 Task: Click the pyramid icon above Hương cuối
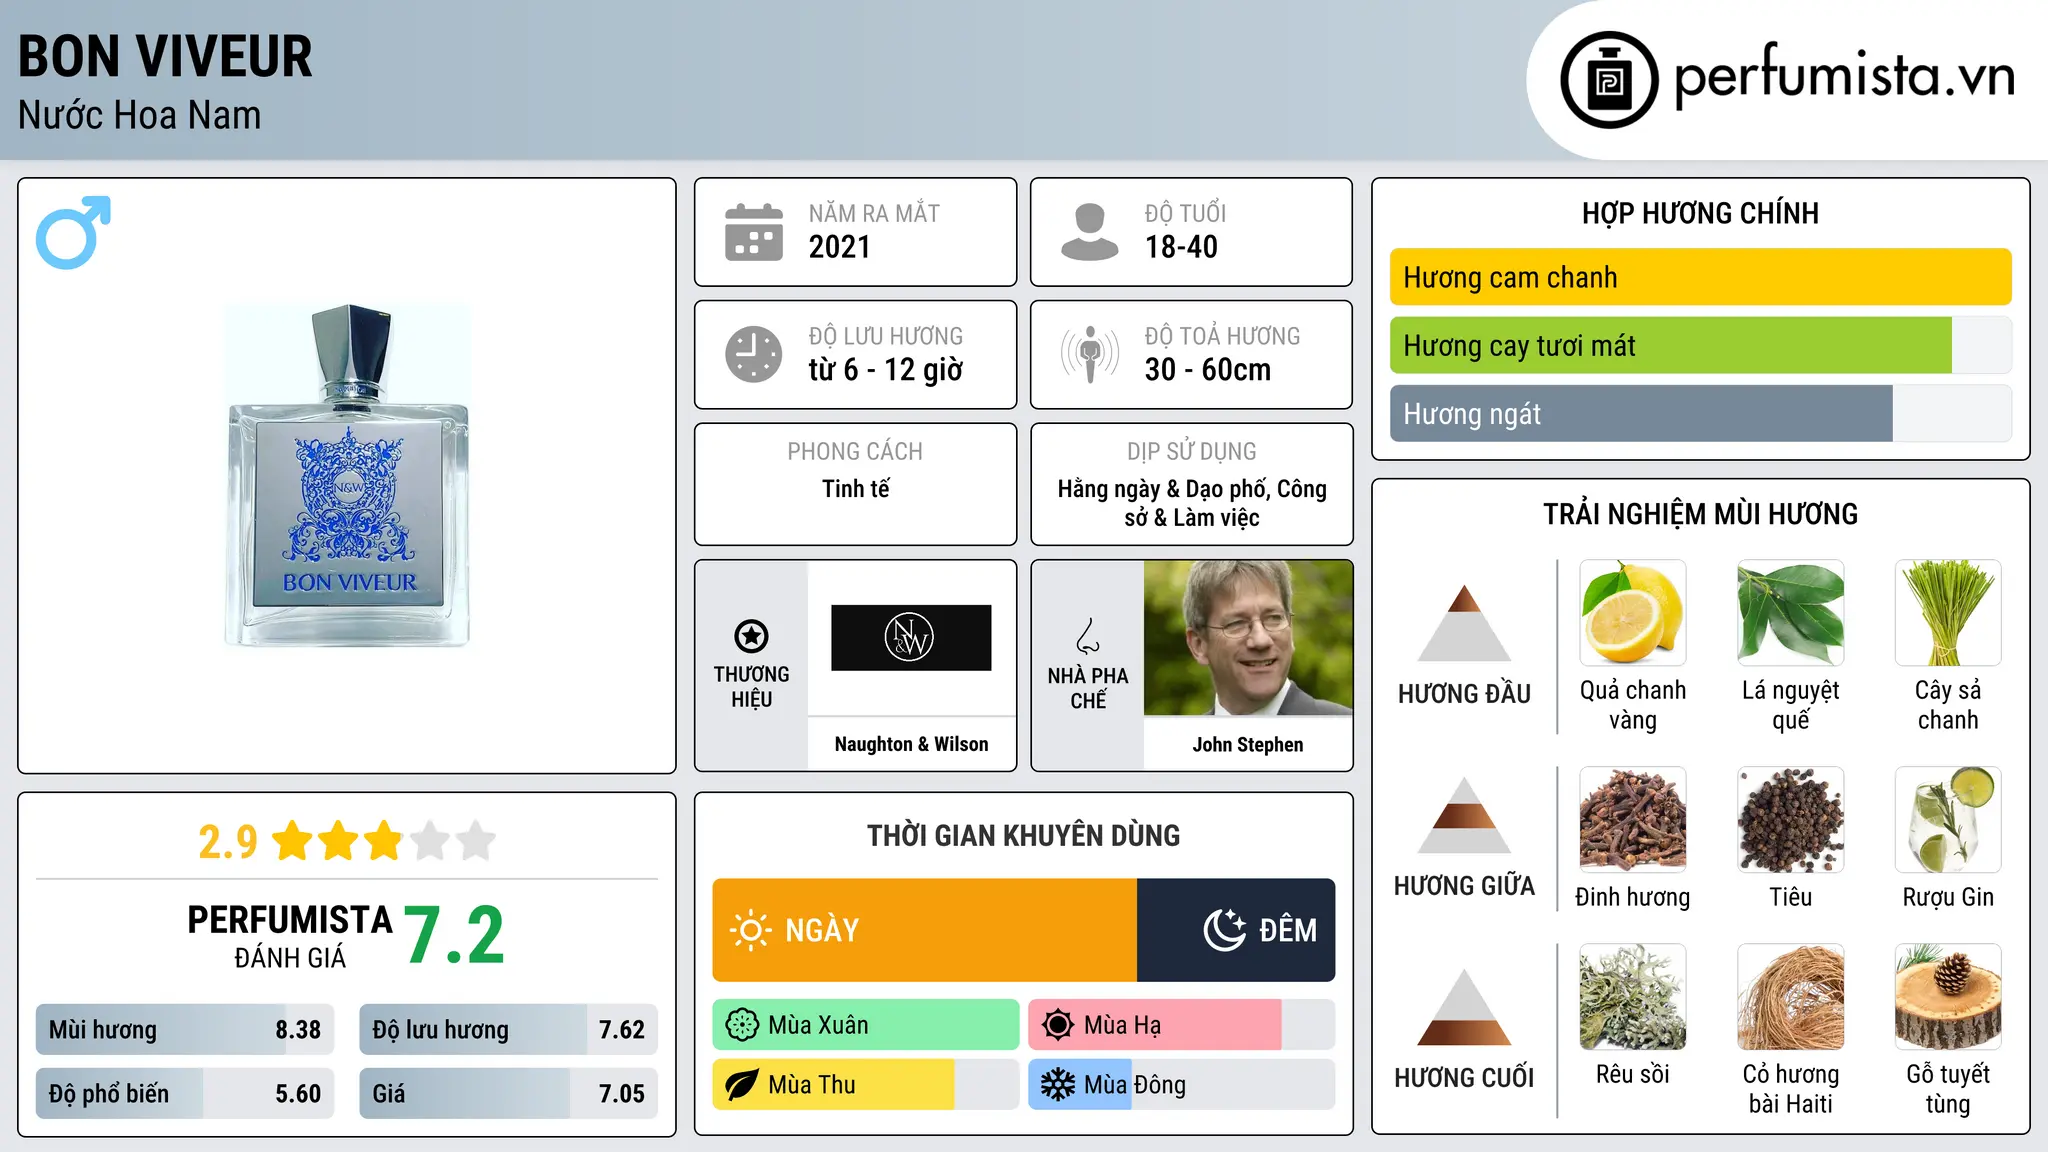pyautogui.click(x=1464, y=1008)
